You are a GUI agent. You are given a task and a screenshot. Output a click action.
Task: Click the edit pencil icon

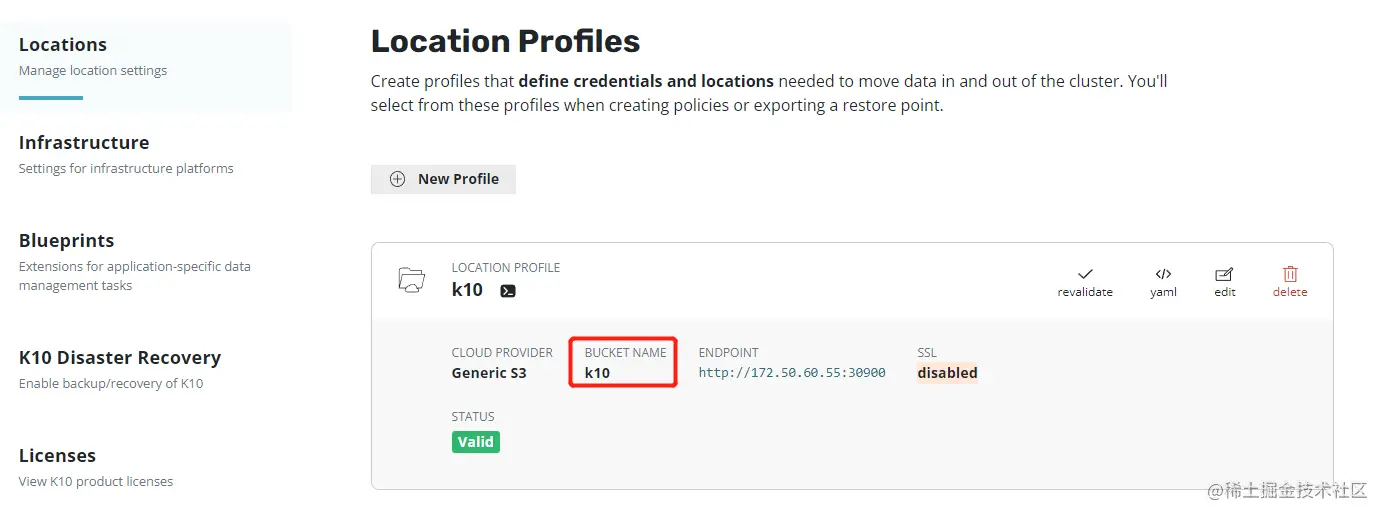(x=1224, y=273)
